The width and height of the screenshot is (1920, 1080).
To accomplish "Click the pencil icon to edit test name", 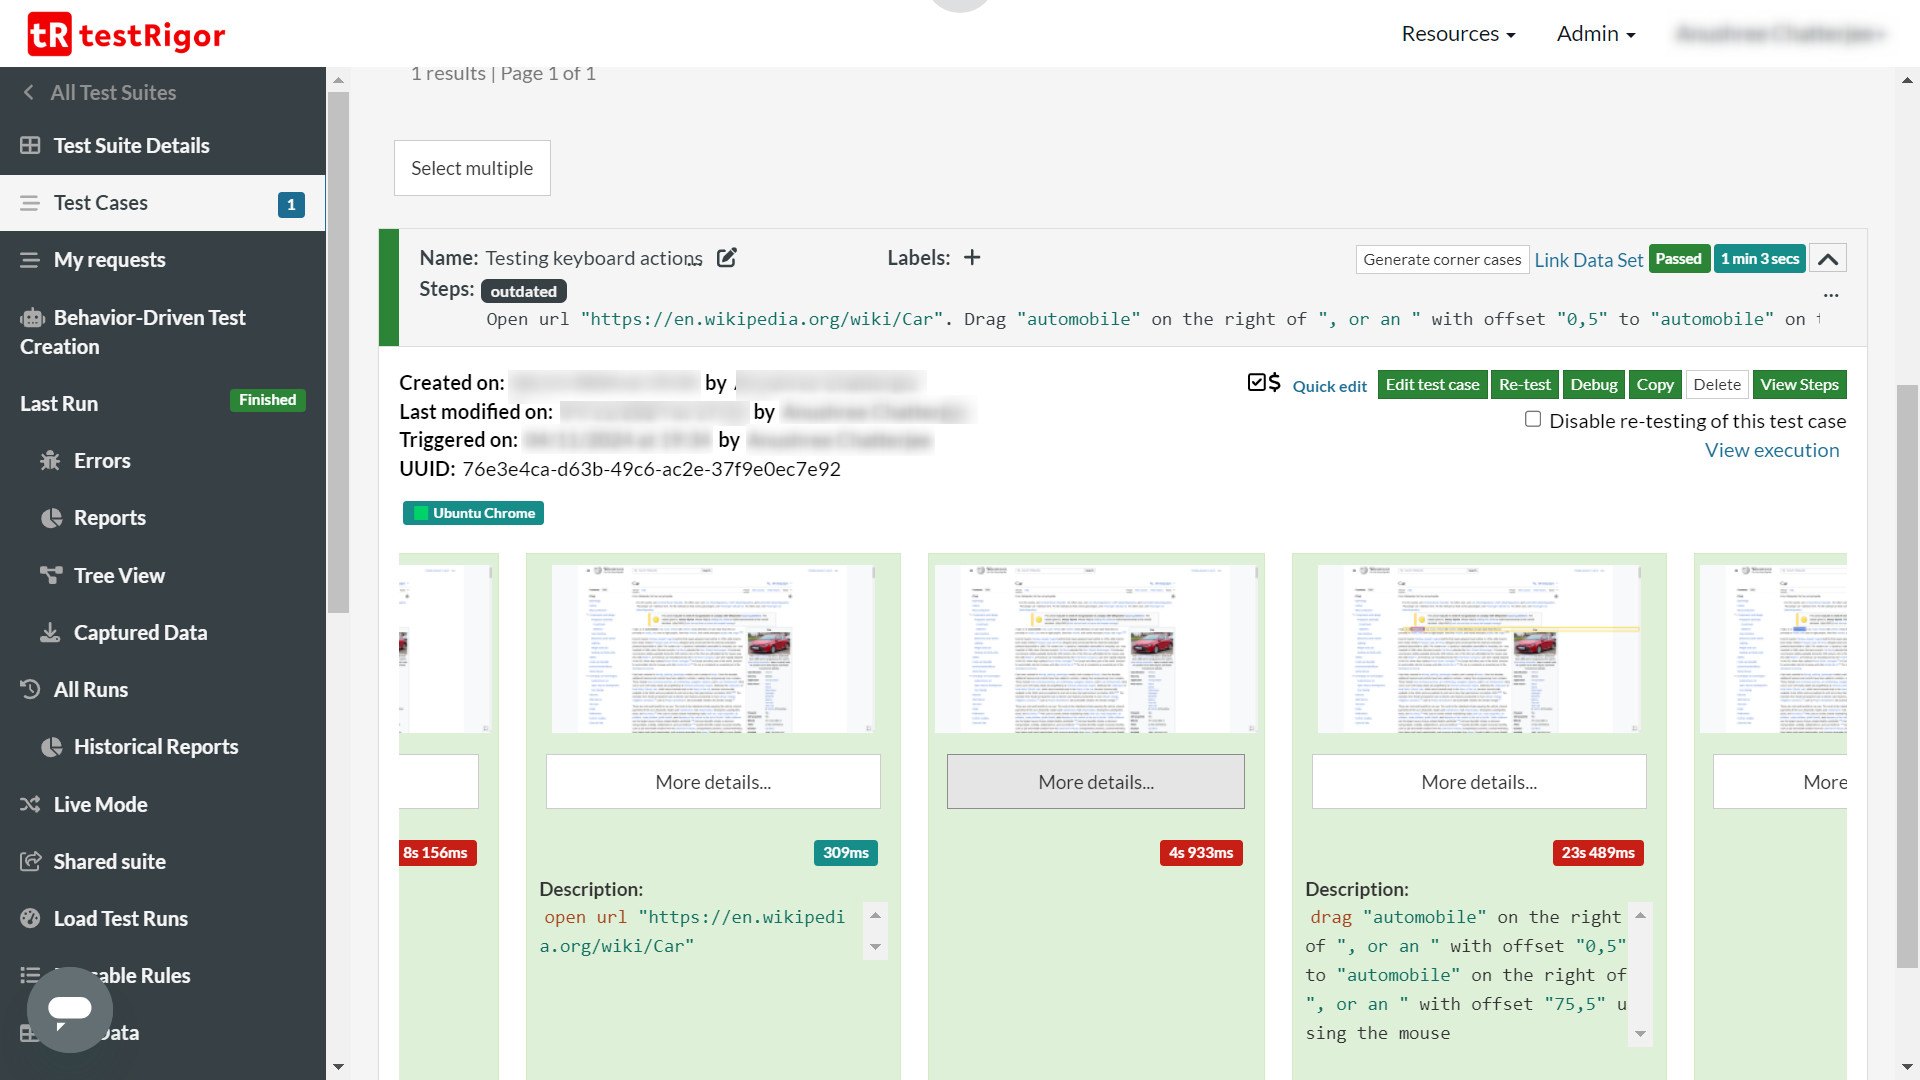I will click(x=727, y=258).
